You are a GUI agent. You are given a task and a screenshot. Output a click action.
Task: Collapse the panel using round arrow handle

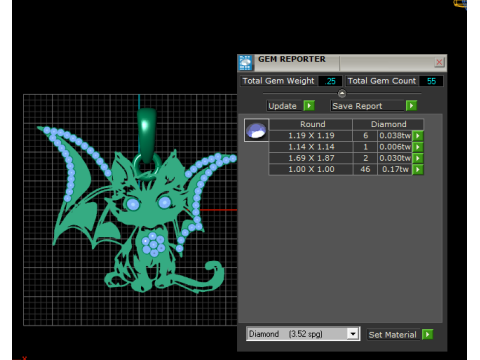click(342, 93)
